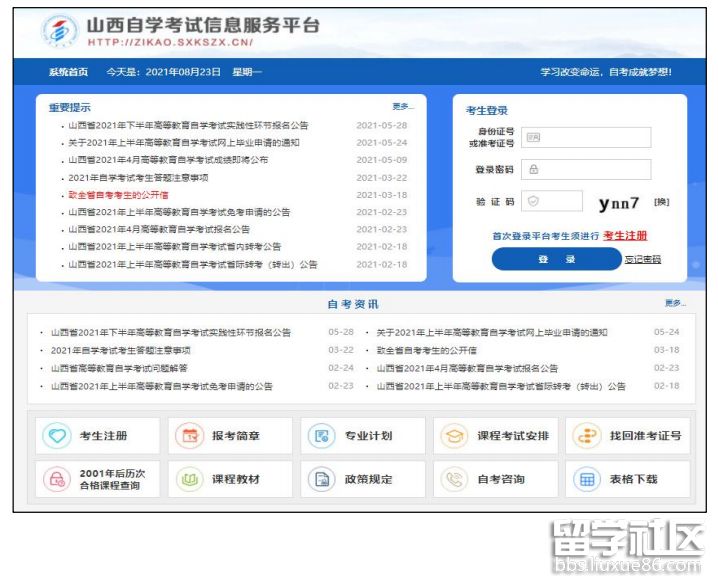Click the 验证码 input box
This screenshot has width=718, height=587.
pos(552,201)
